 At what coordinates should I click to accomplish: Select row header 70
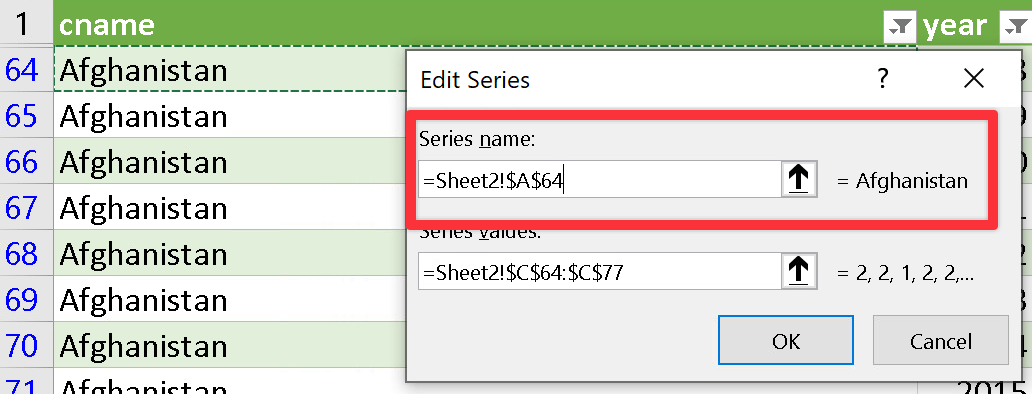coord(22,345)
